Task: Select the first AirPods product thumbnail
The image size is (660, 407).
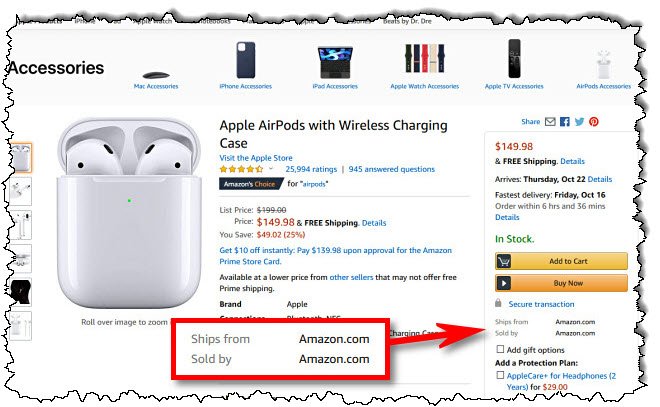Action: click(x=21, y=157)
